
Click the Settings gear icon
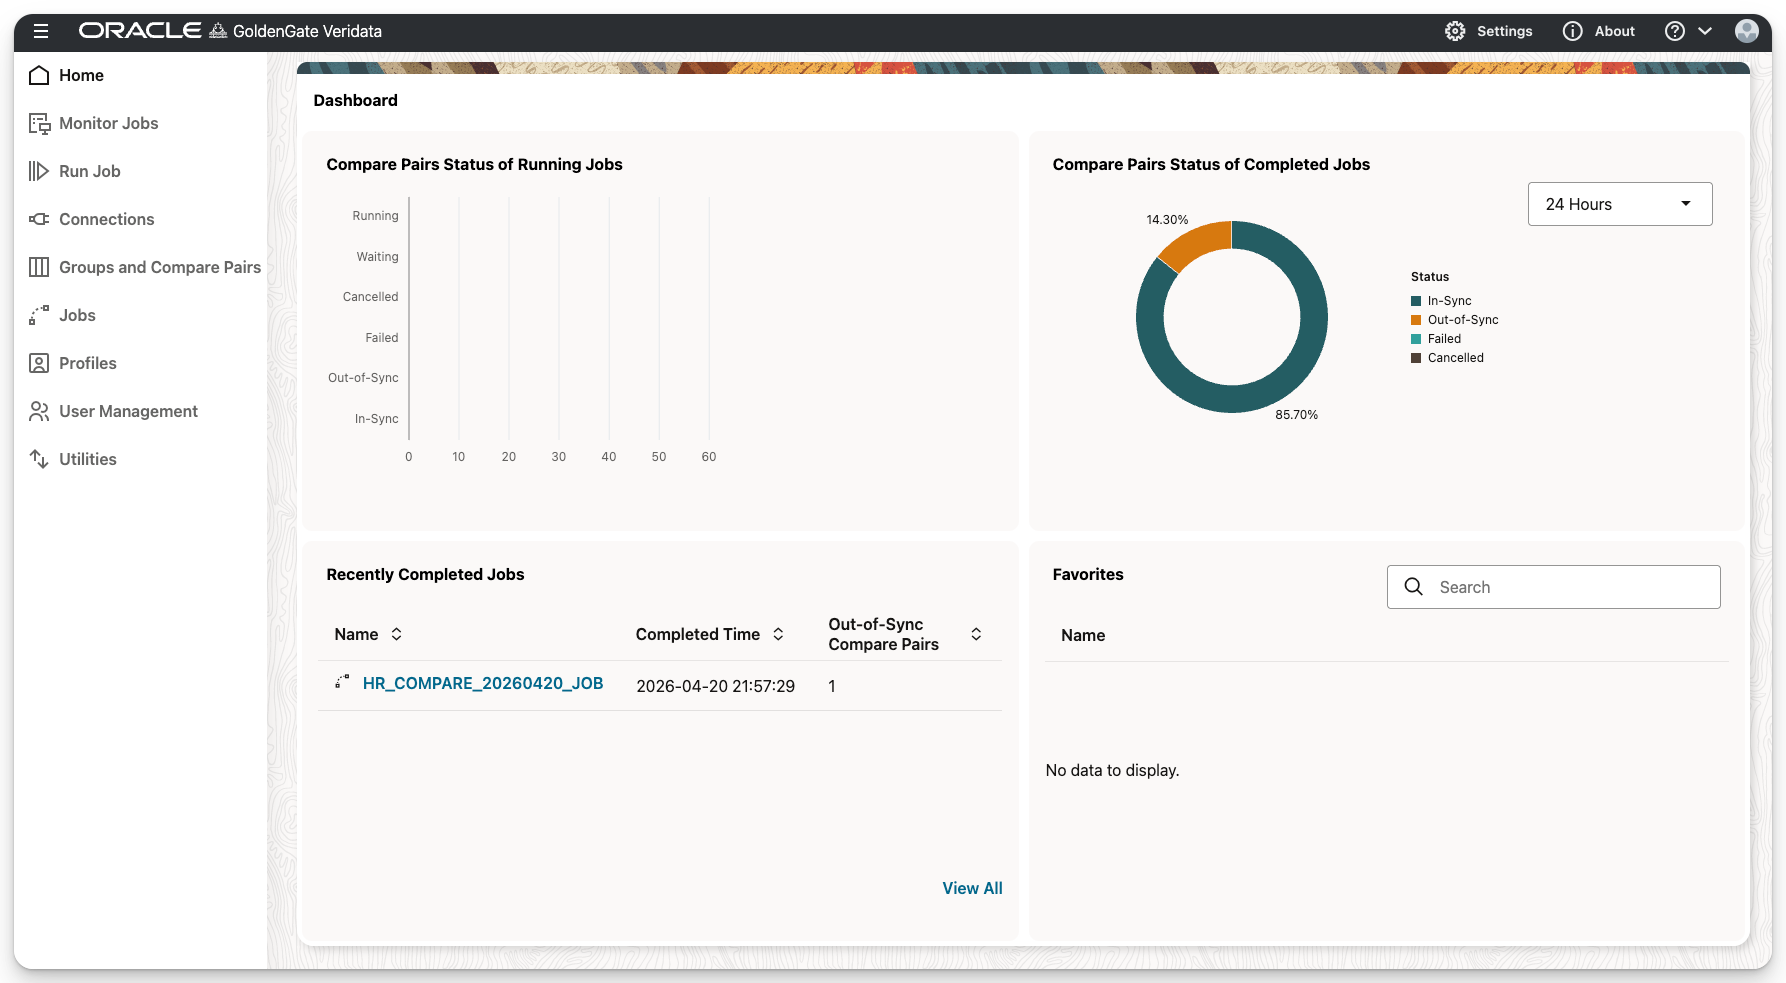[1455, 31]
